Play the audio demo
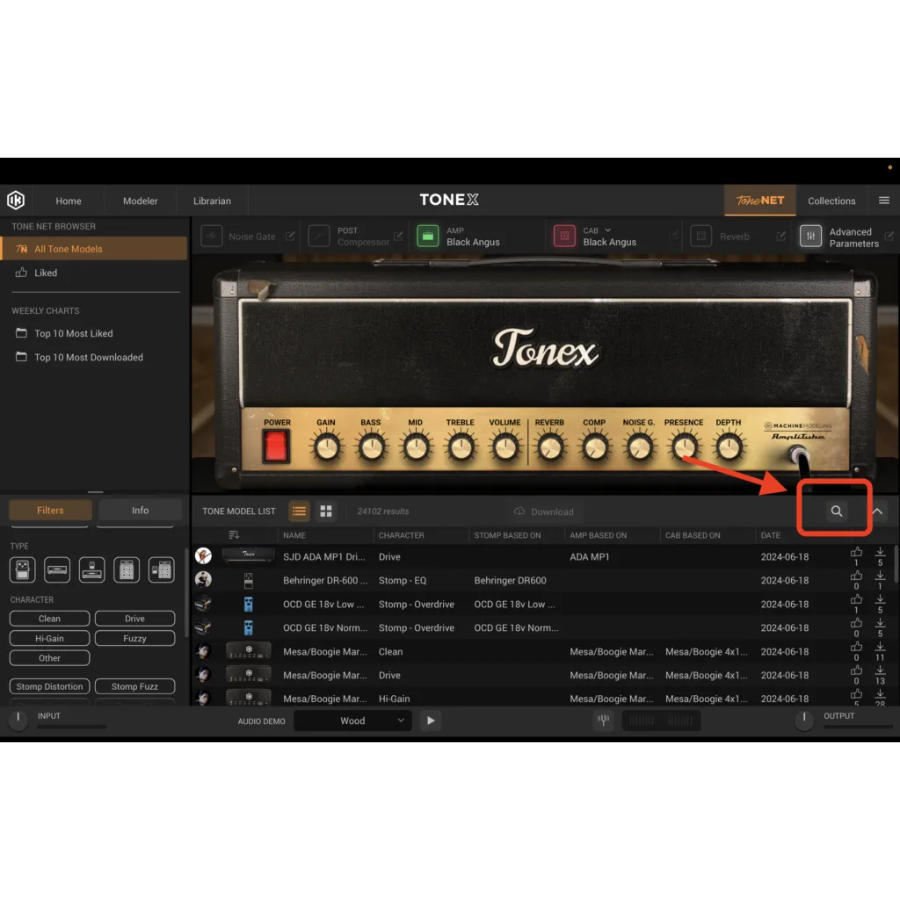Screen dimensions: 900x900 click(430, 720)
